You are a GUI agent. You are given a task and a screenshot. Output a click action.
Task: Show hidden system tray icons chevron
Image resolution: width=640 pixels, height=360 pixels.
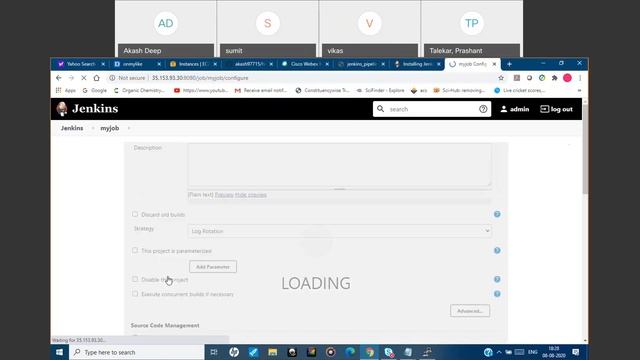coord(499,352)
